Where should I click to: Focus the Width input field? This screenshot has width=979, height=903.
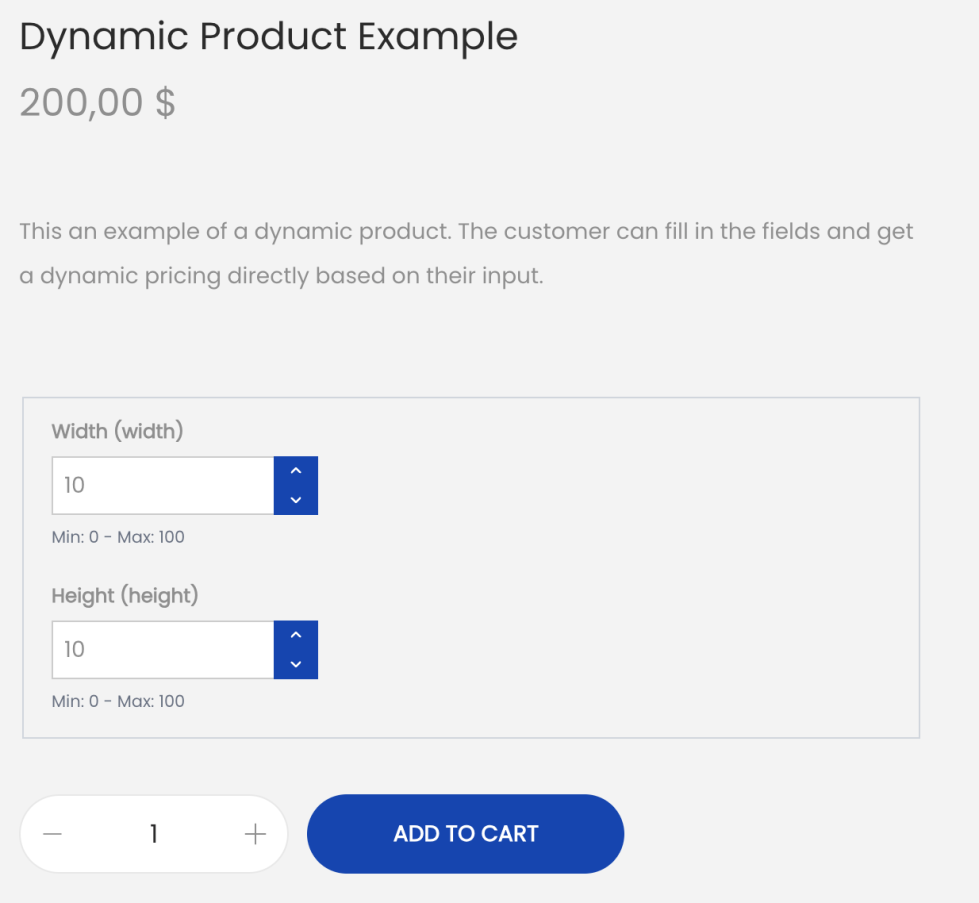[162, 486]
